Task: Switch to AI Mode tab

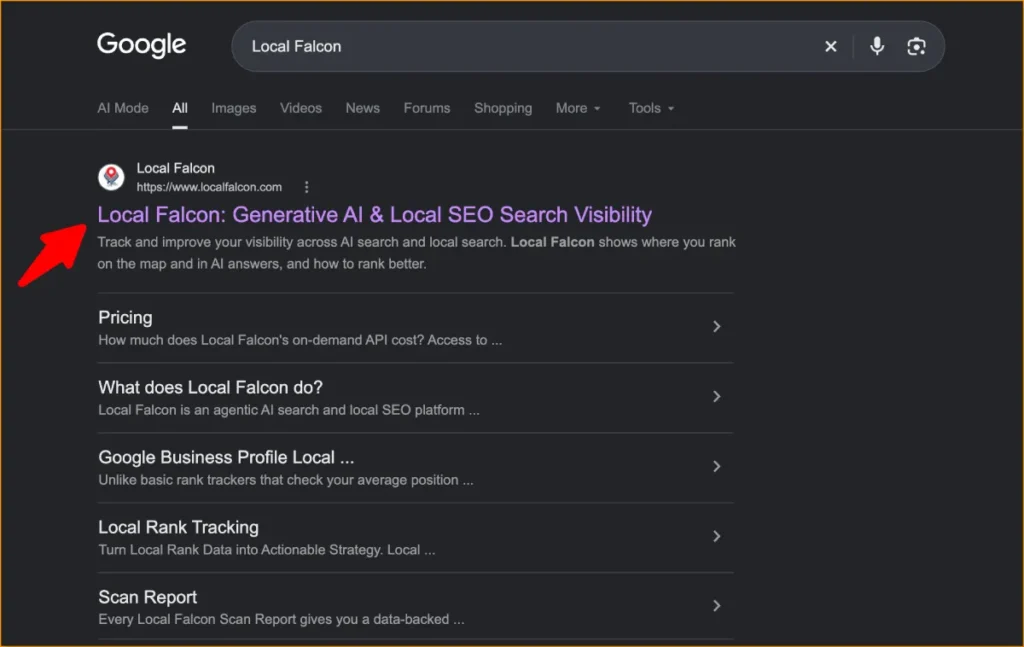Action: [x=123, y=108]
